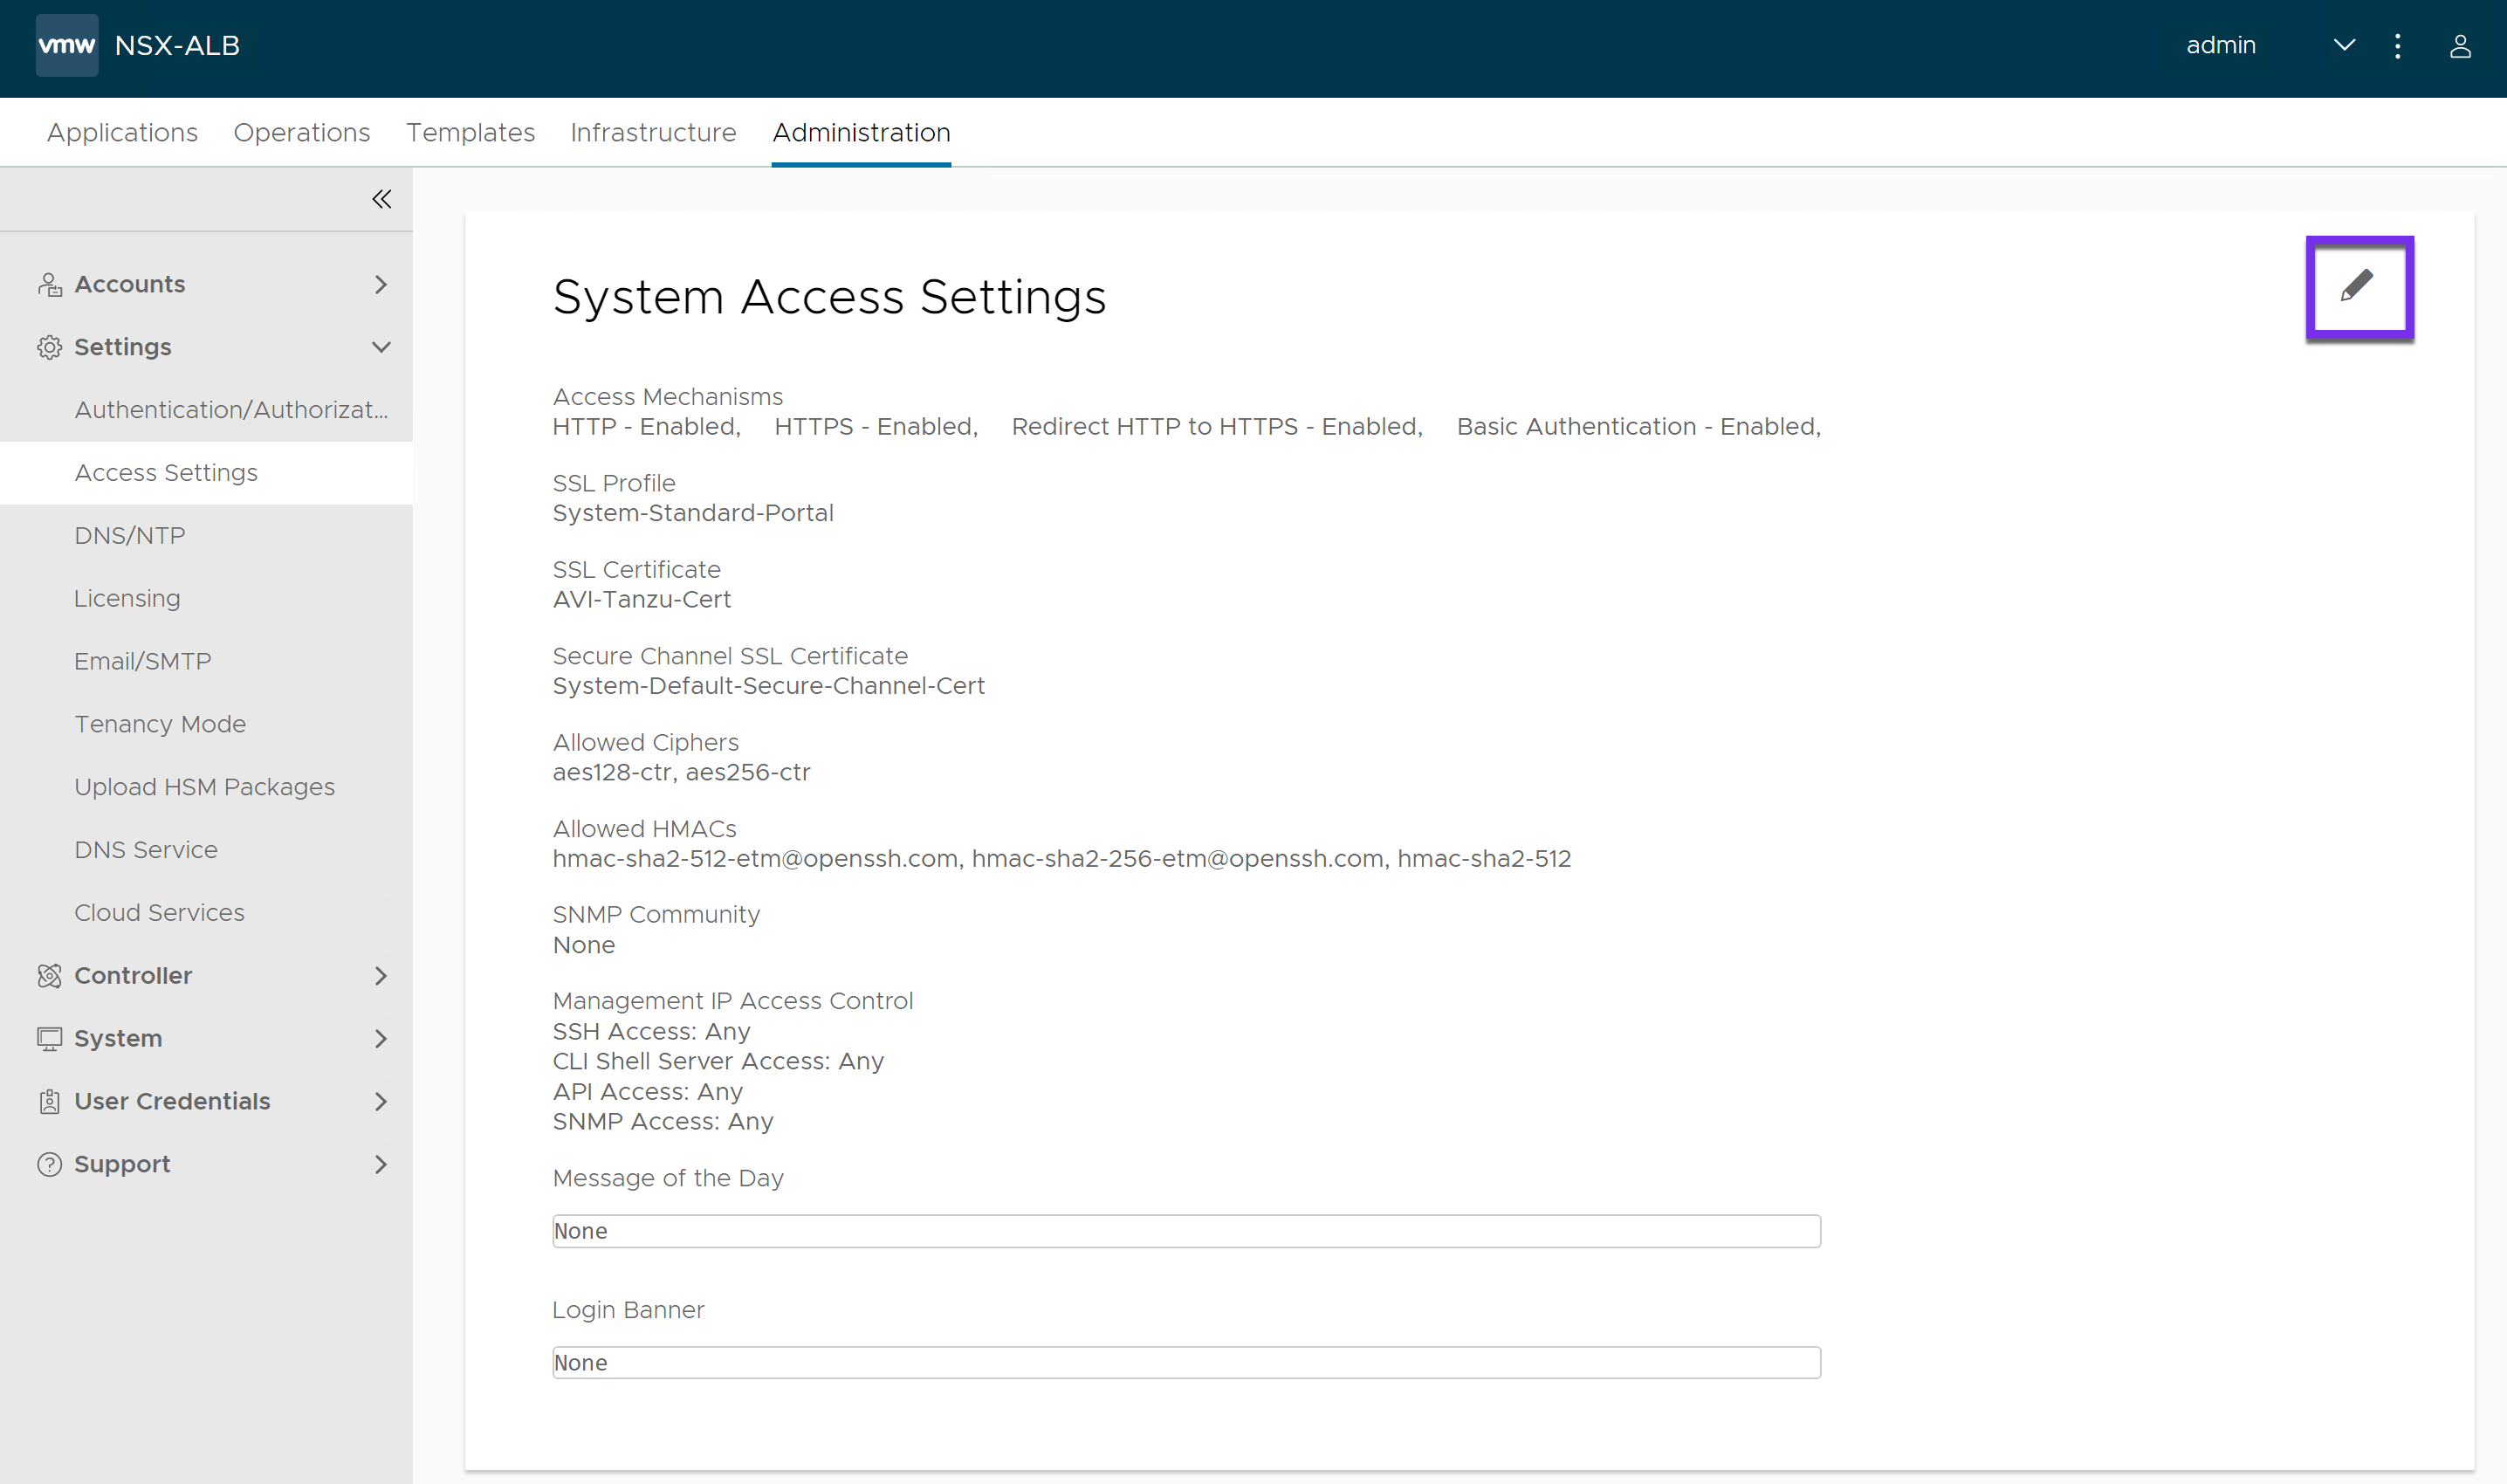Collapse the sidebar with double-chevron icon
Screen dimensions: 2507x1484
click(x=381, y=199)
